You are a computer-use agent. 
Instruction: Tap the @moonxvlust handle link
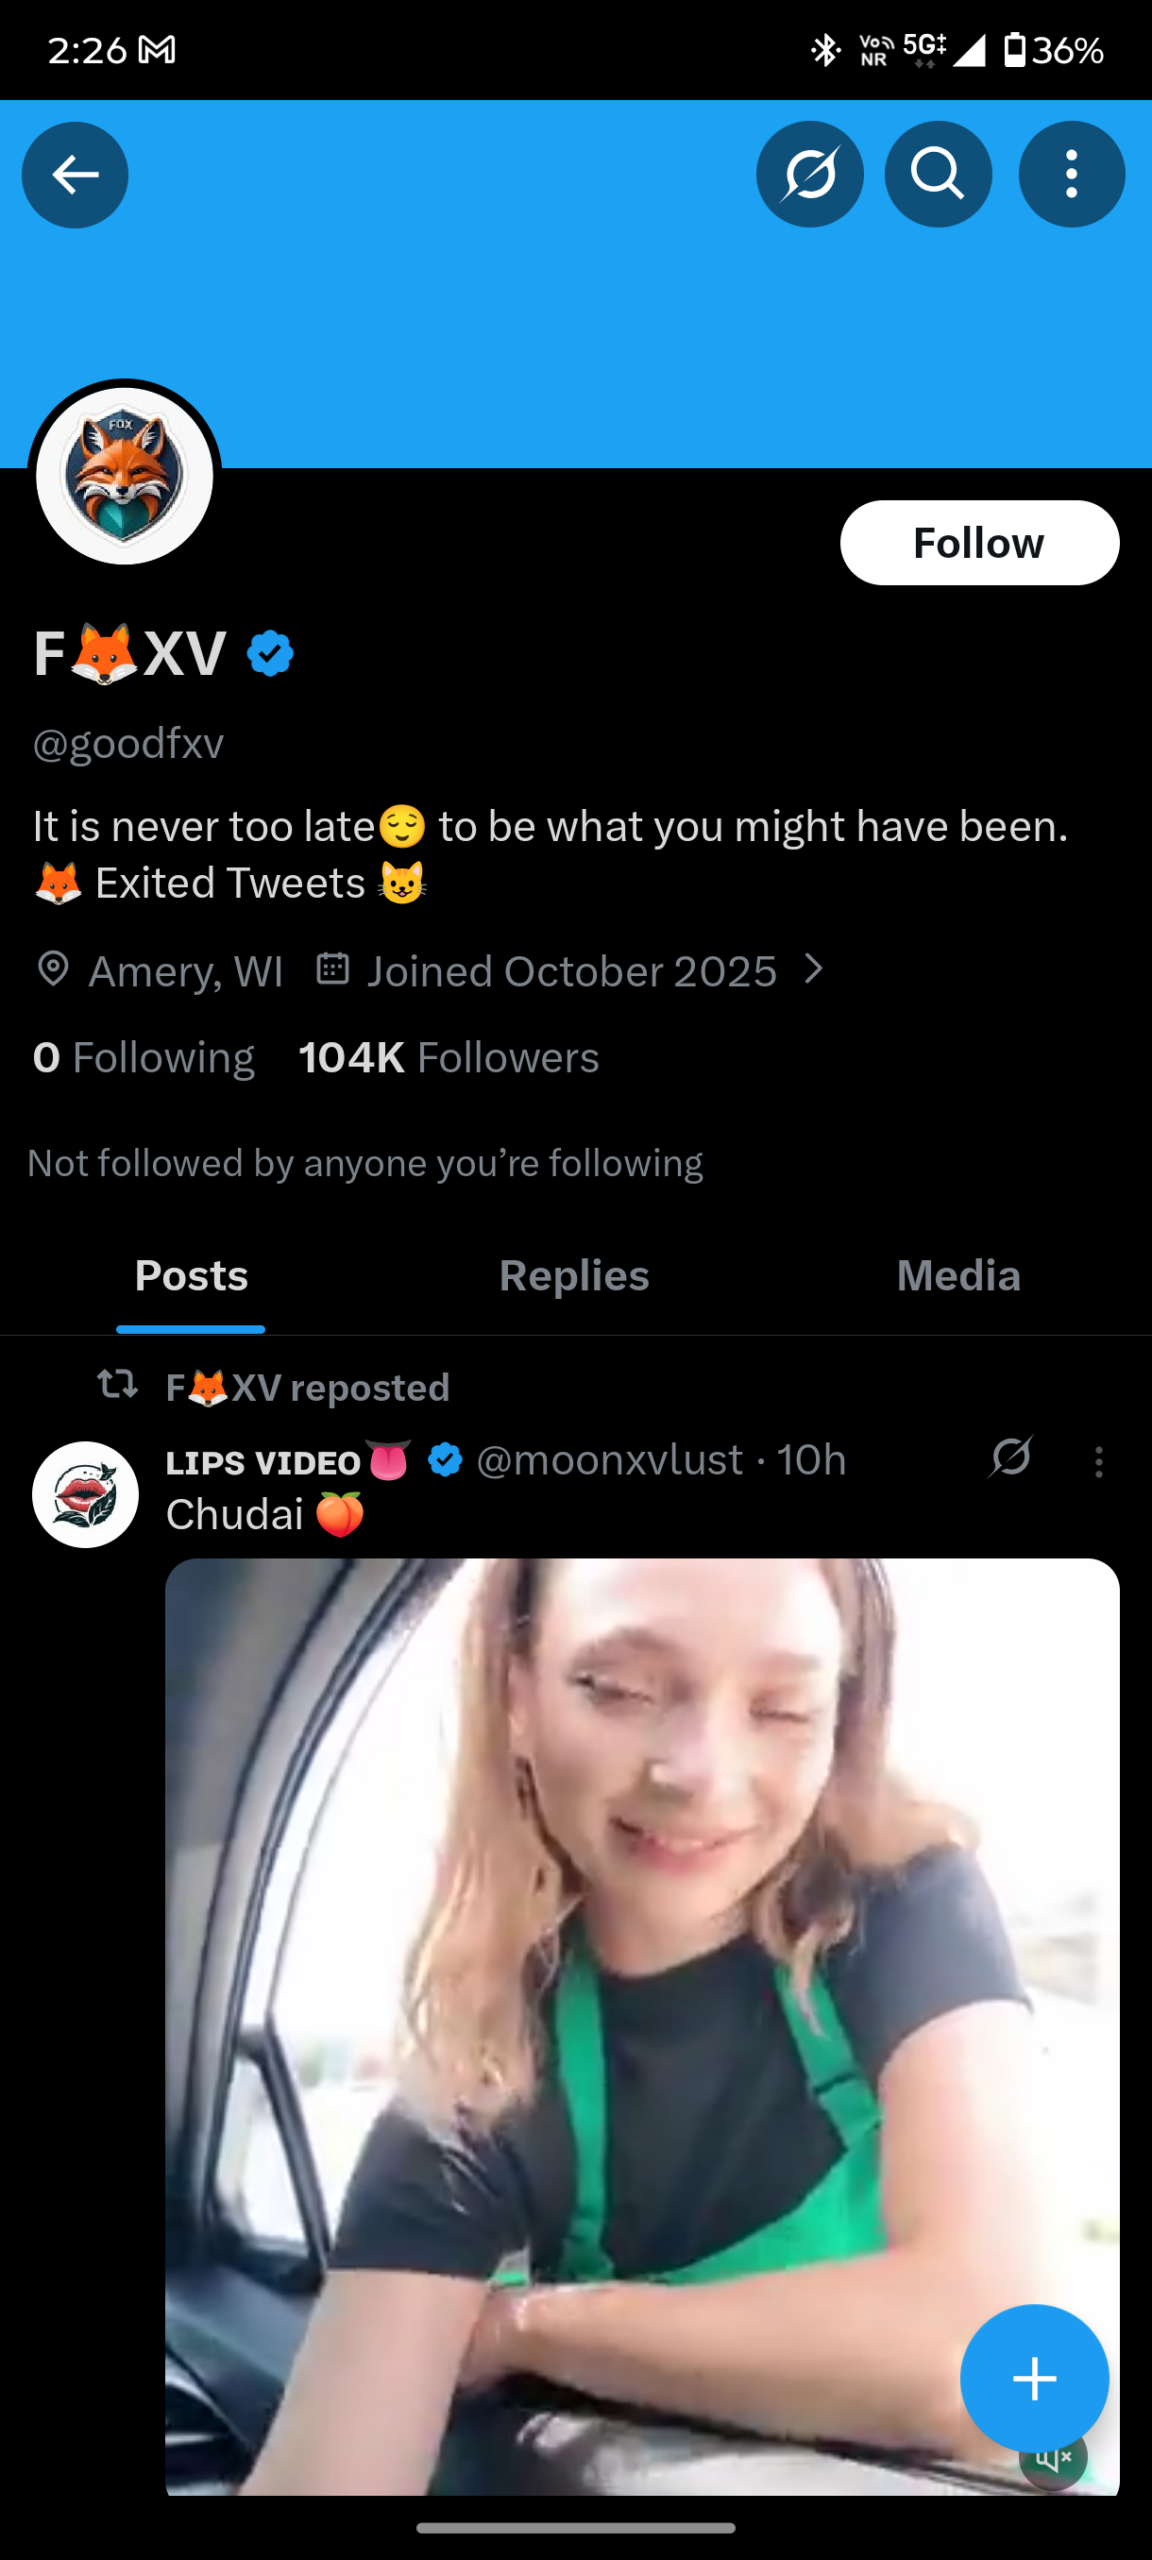609,1460
